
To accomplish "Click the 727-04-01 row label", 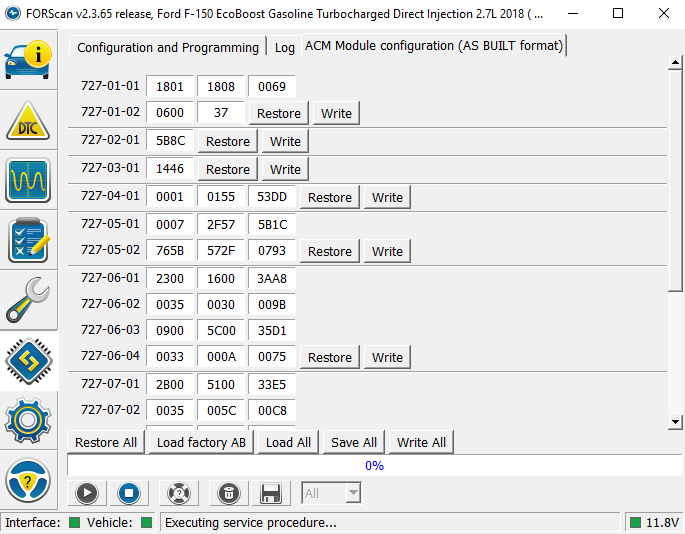I will coord(110,195).
